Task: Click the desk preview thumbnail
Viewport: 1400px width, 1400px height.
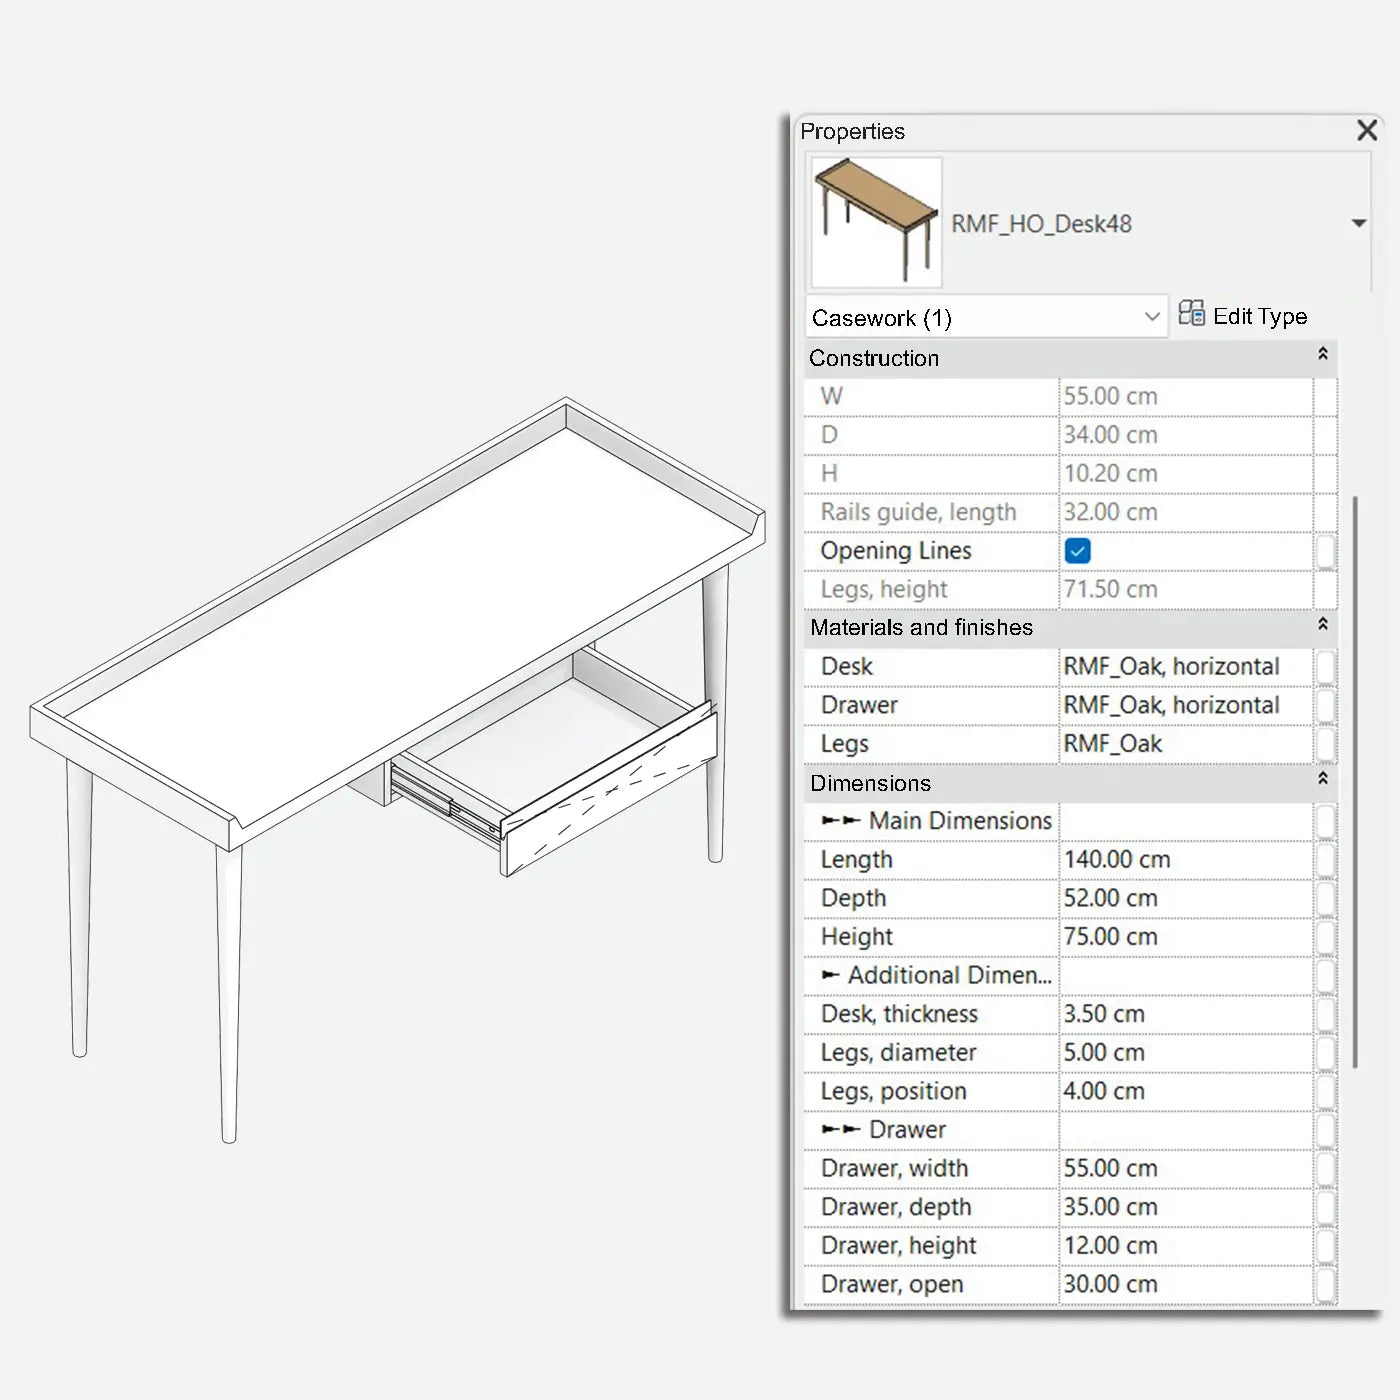Action: 874,221
